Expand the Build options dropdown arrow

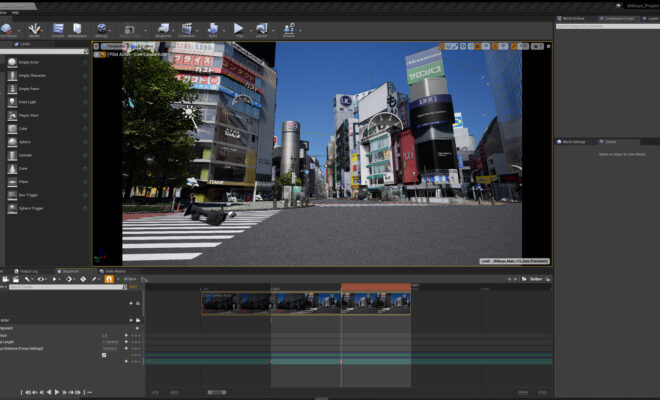pos(224,30)
